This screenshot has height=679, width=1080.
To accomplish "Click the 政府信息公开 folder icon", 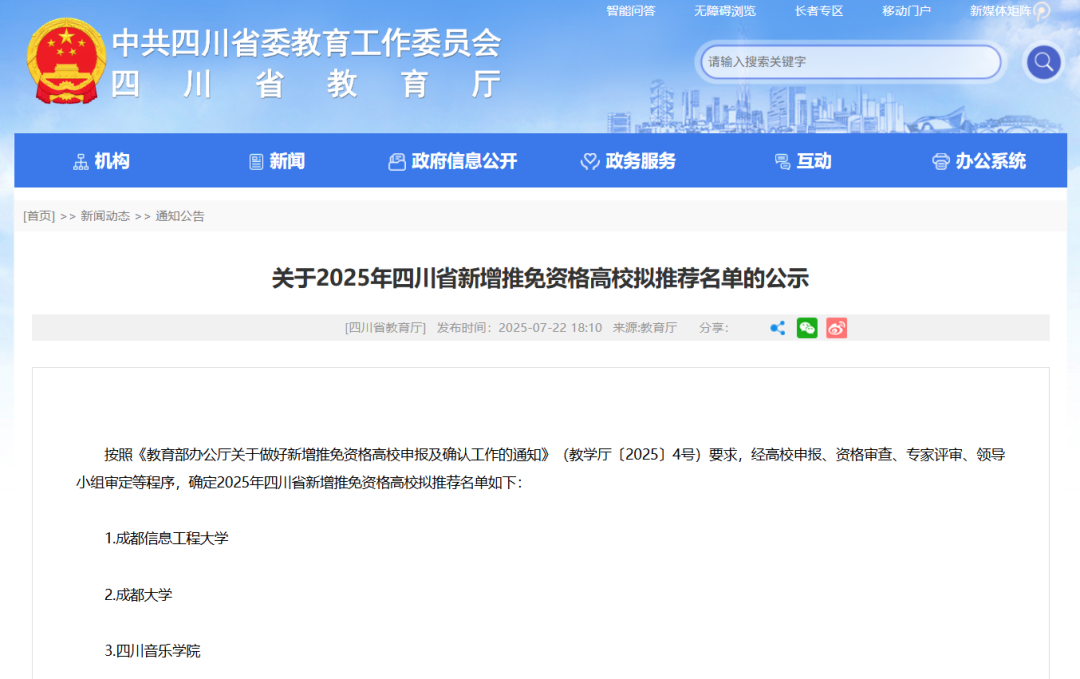I will 397,162.
